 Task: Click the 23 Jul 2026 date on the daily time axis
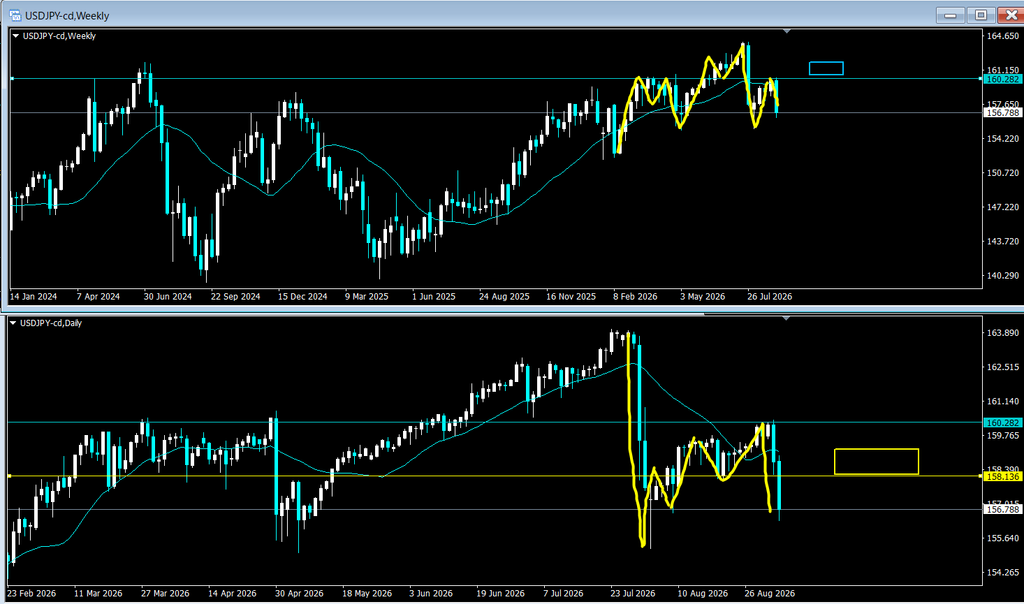point(633,594)
